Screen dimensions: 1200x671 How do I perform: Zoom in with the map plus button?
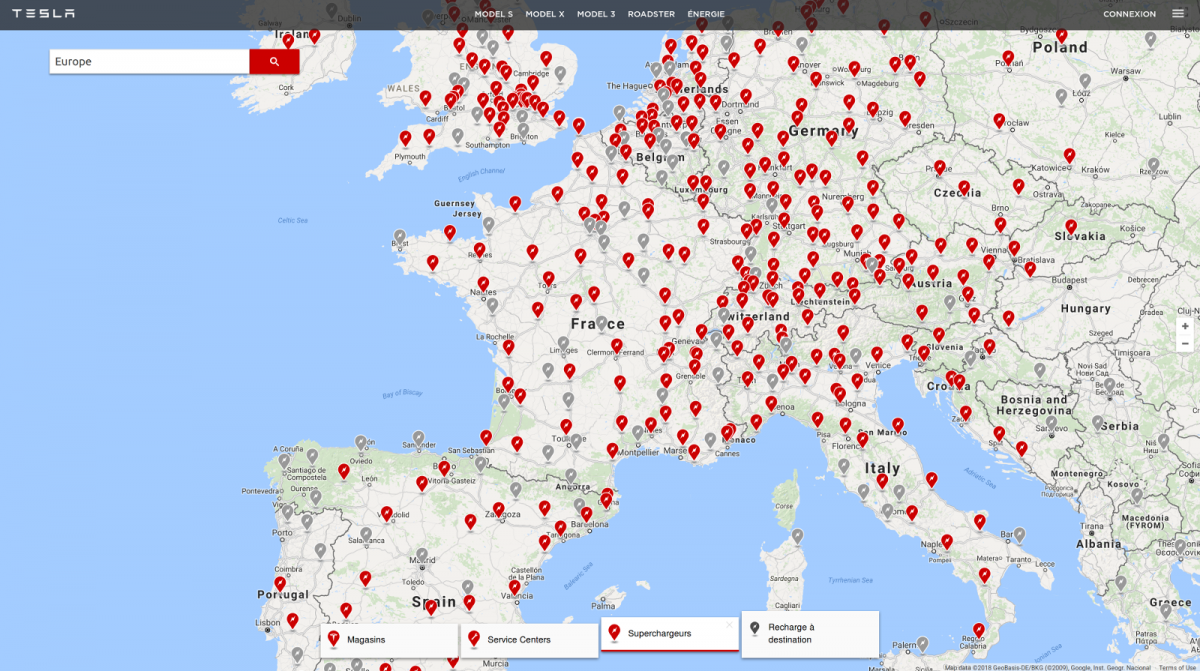pyautogui.click(x=1186, y=326)
